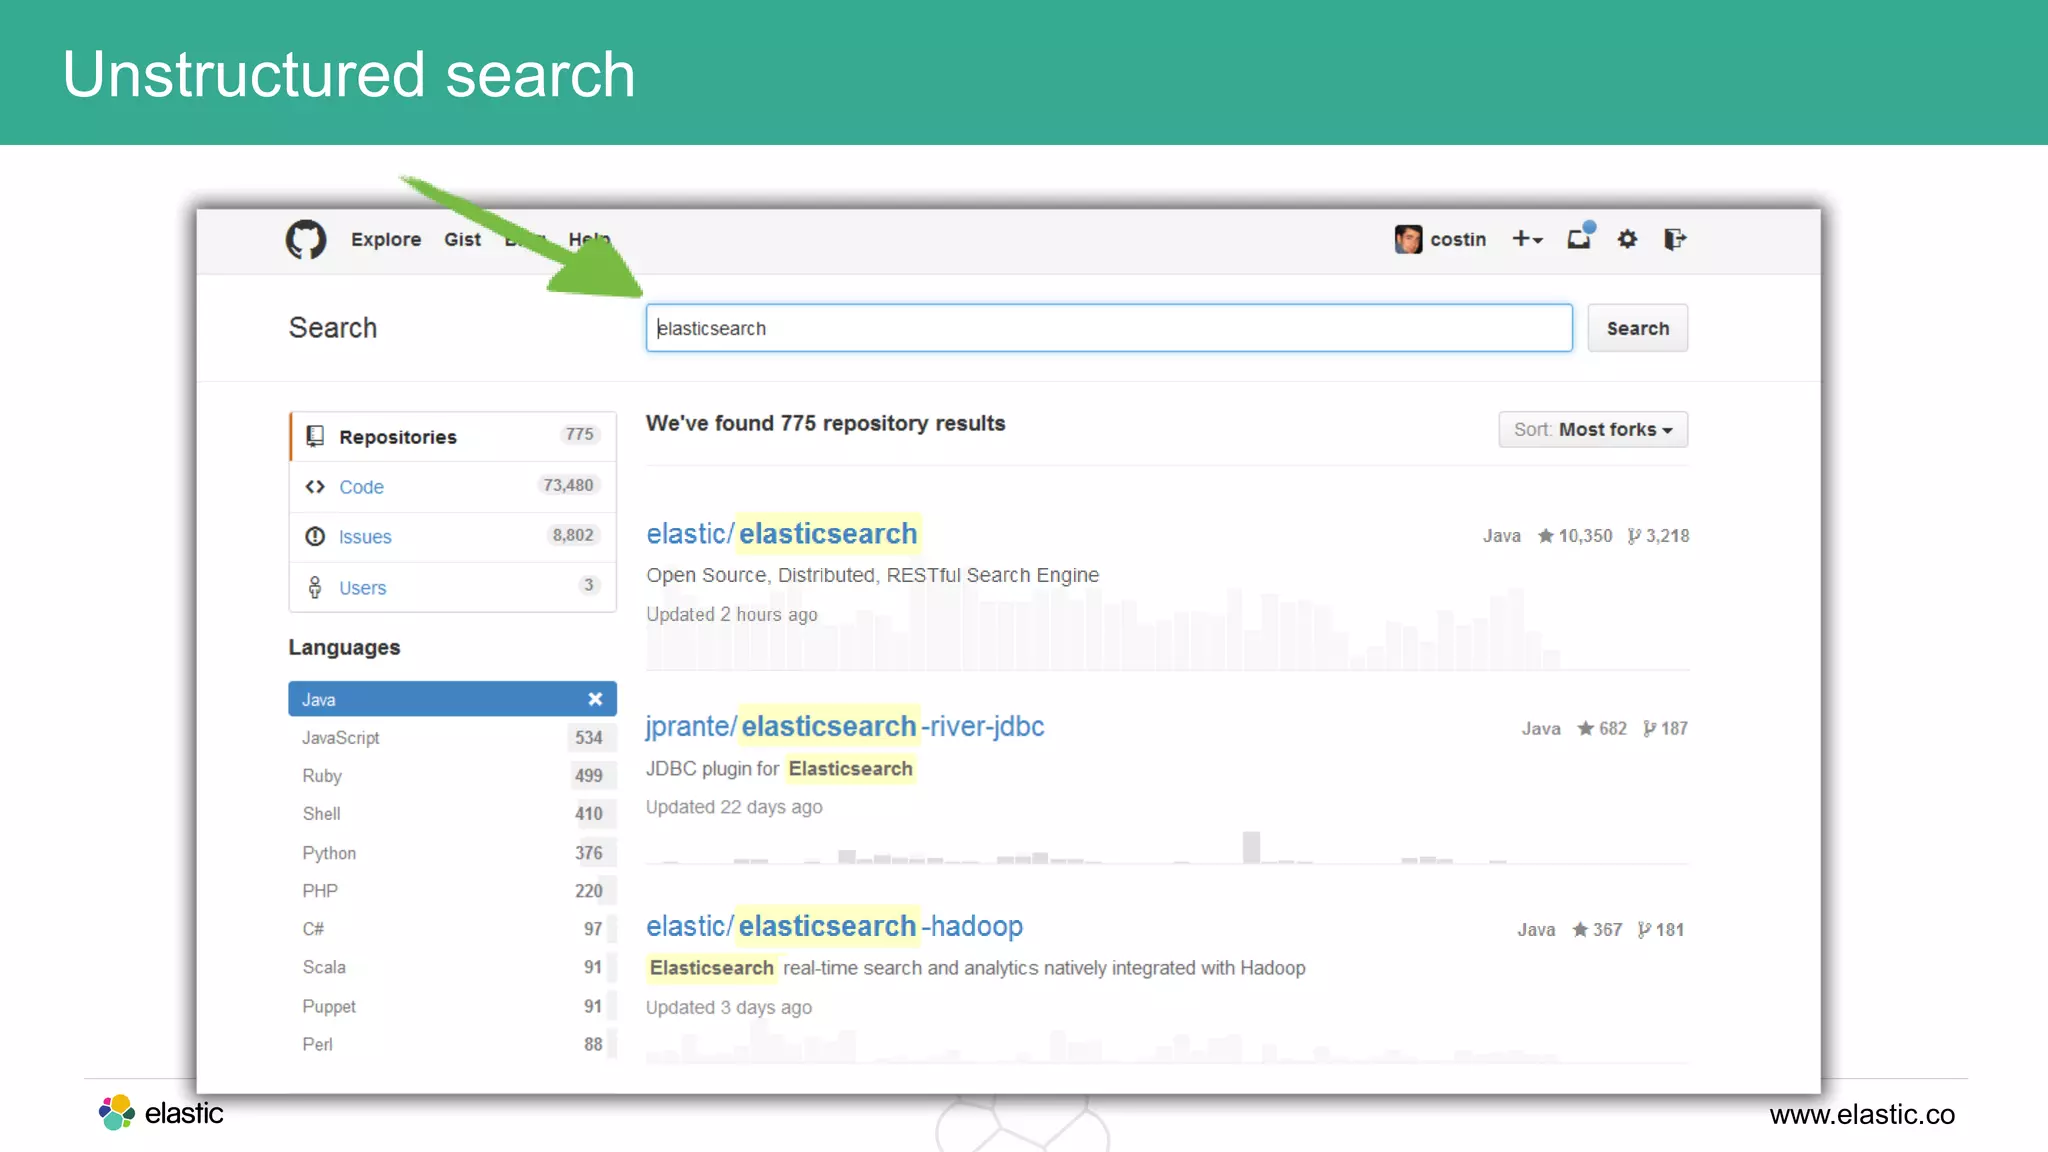Click the 682 stars count
Screen dimensions: 2048x1152
(x=1602, y=729)
